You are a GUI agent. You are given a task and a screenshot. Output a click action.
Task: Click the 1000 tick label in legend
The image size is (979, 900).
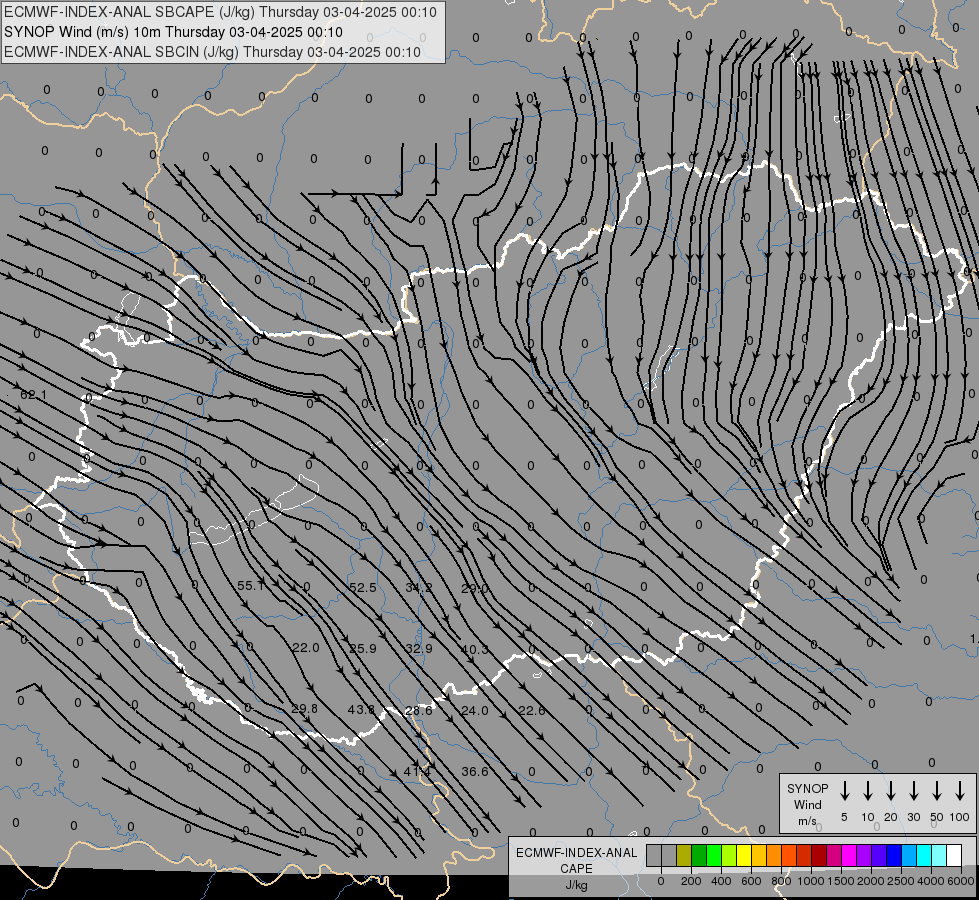click(x=811, y=881)
